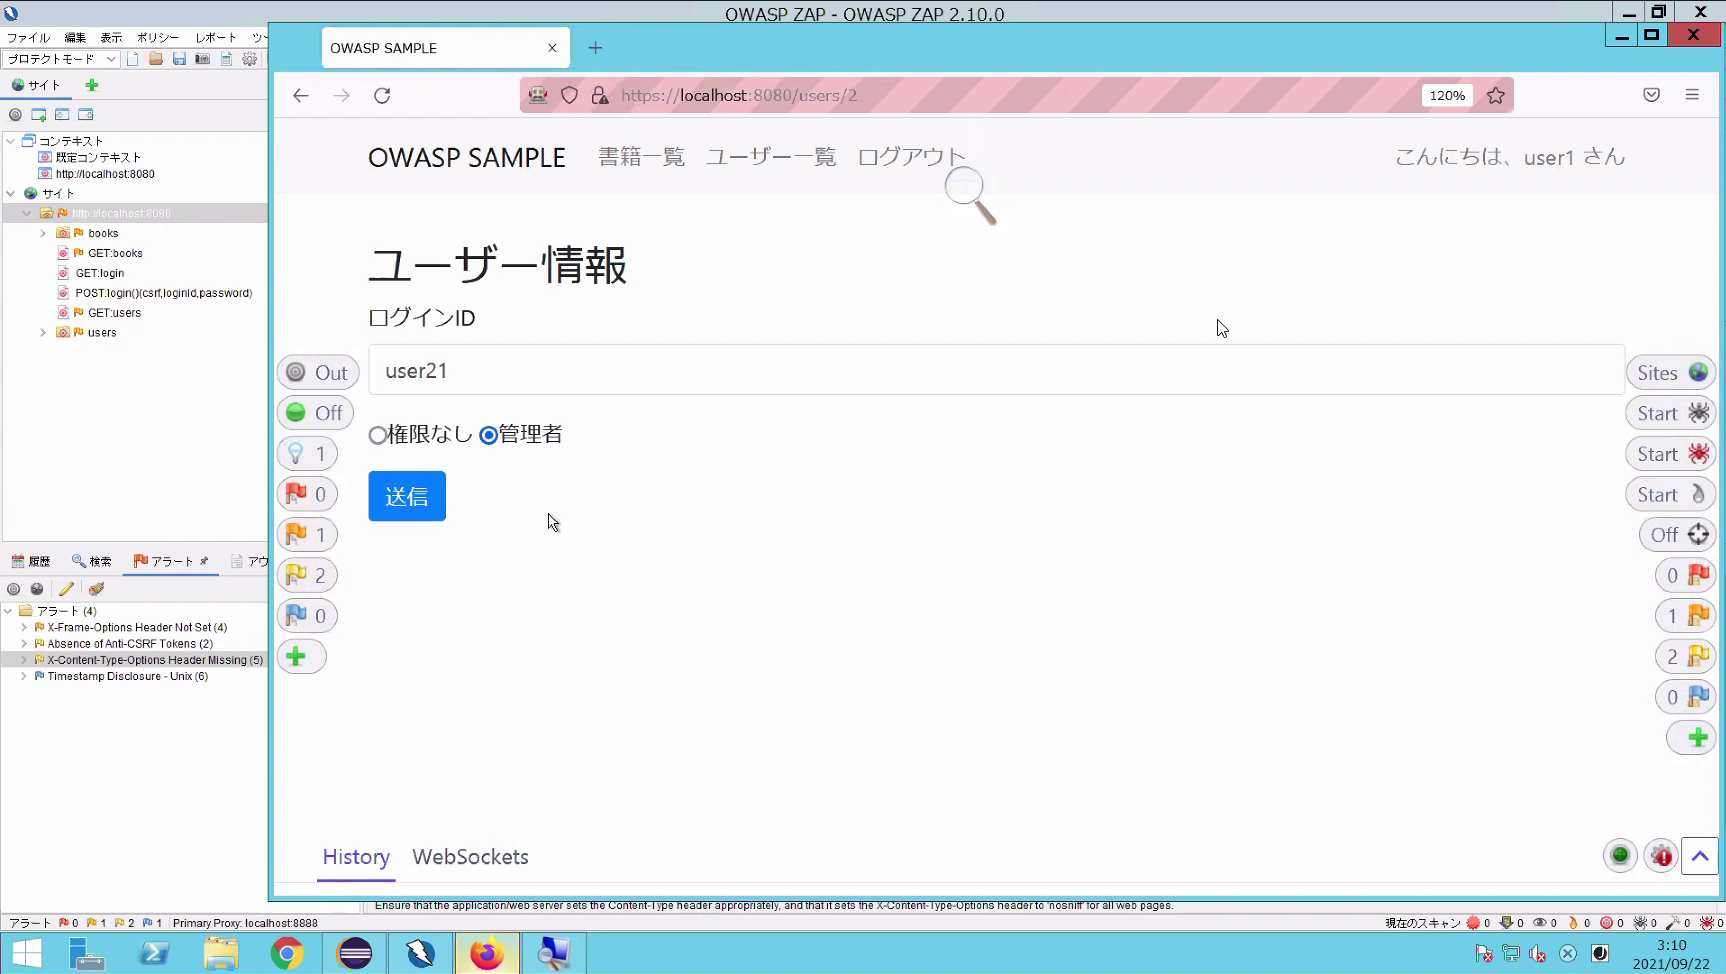1726x974 pixels.
Task: Toggle the right HUD Attack Mode Off button
Action: [1678, 535]
